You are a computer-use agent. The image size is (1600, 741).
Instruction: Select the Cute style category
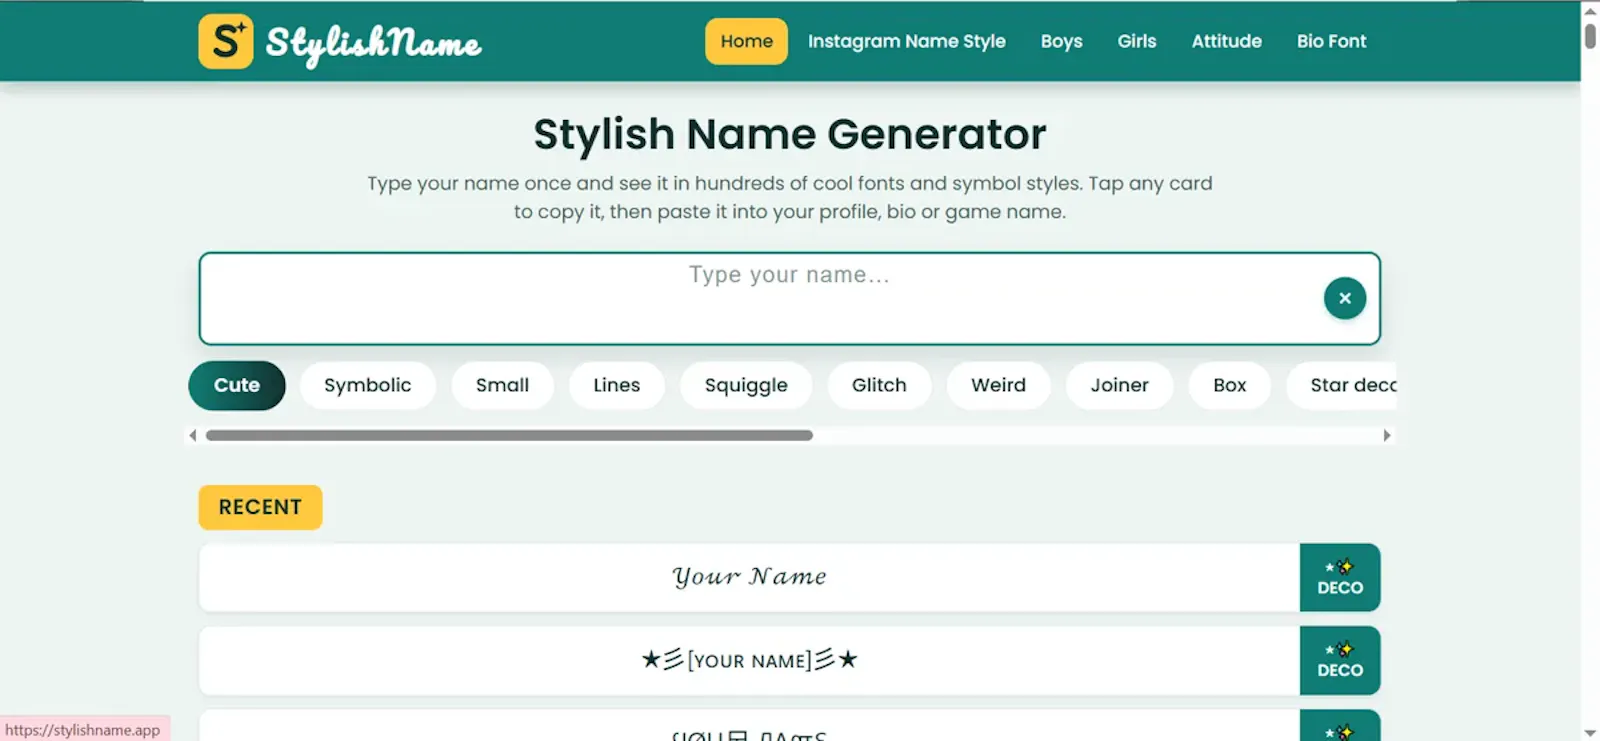point(237,385)
